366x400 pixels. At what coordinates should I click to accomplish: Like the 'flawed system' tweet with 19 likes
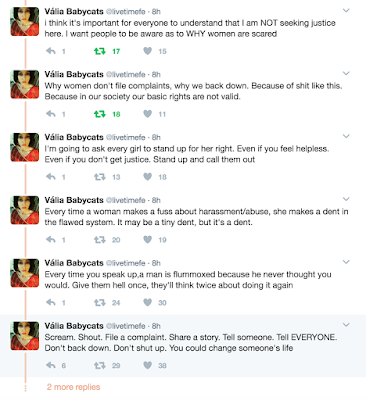tap(148, 240)
